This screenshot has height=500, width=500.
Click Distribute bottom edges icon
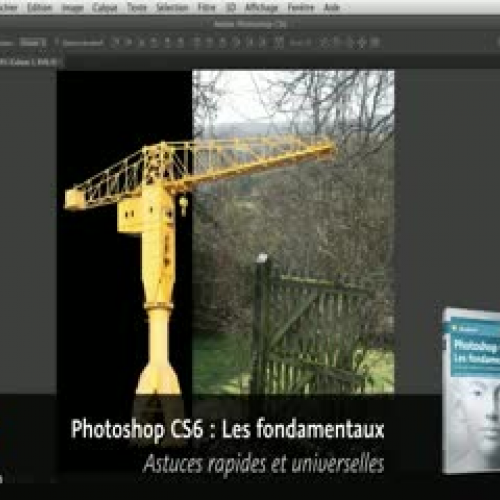point(223,42)
